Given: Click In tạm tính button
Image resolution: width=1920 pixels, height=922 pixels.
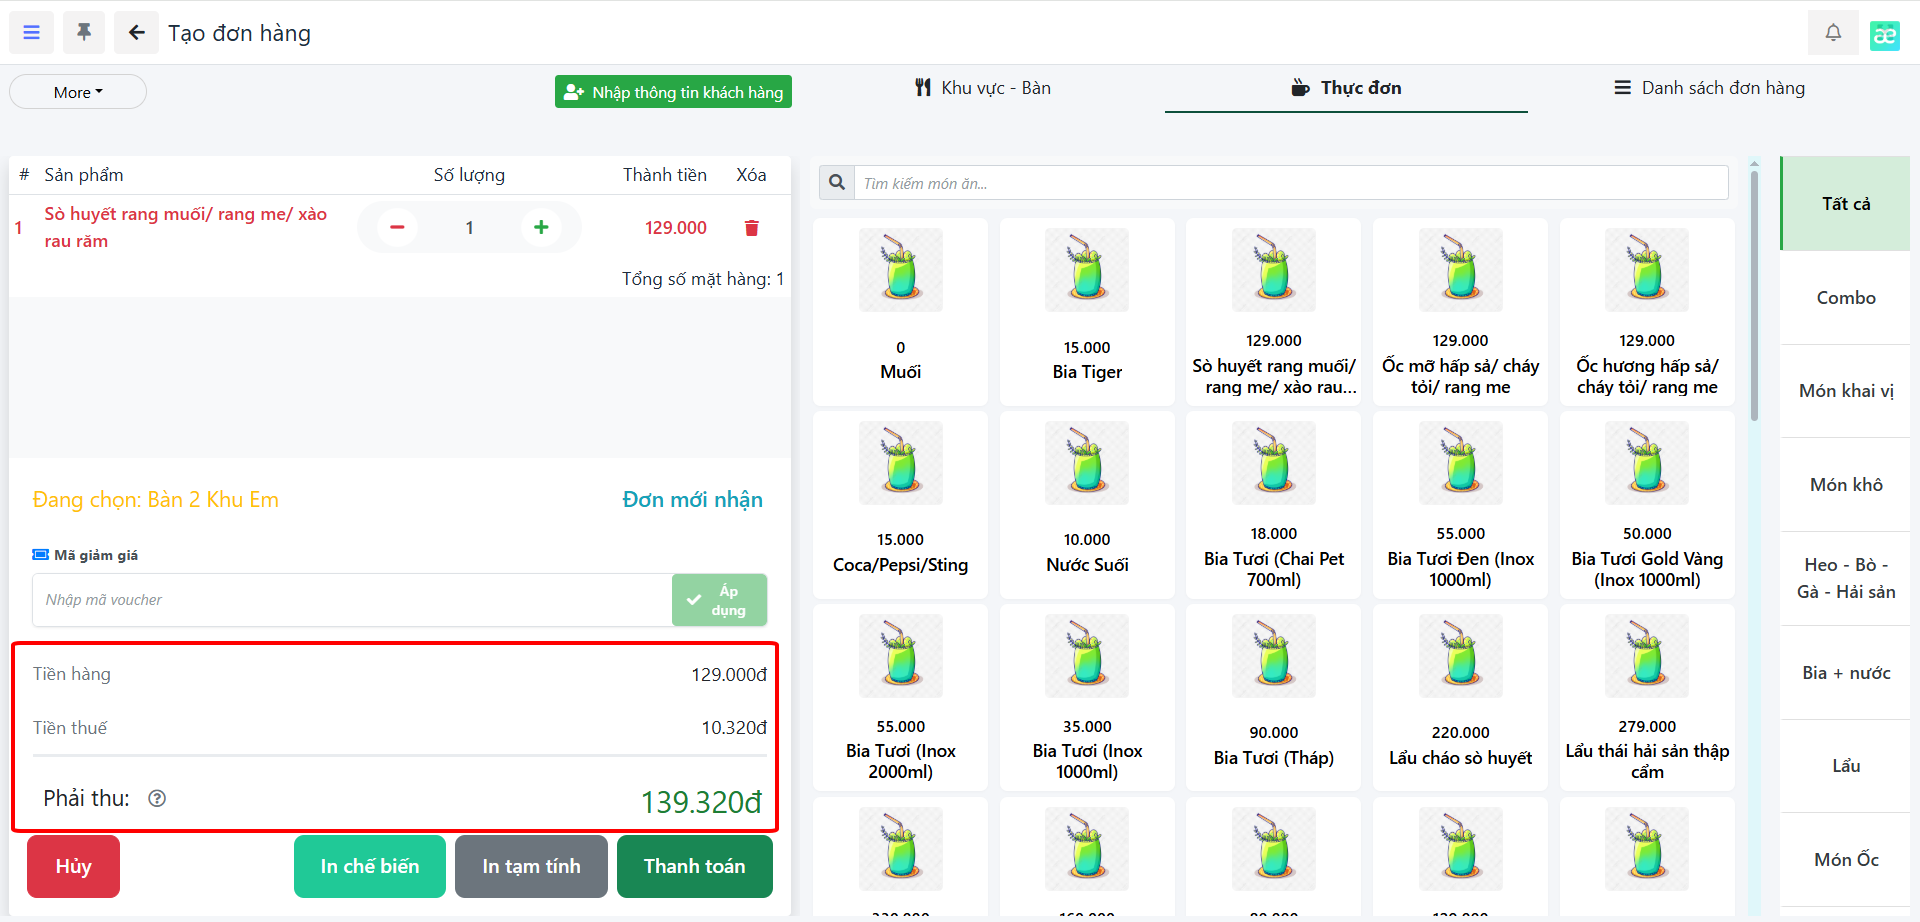Looking at the screenshot, I should point(531,866).
